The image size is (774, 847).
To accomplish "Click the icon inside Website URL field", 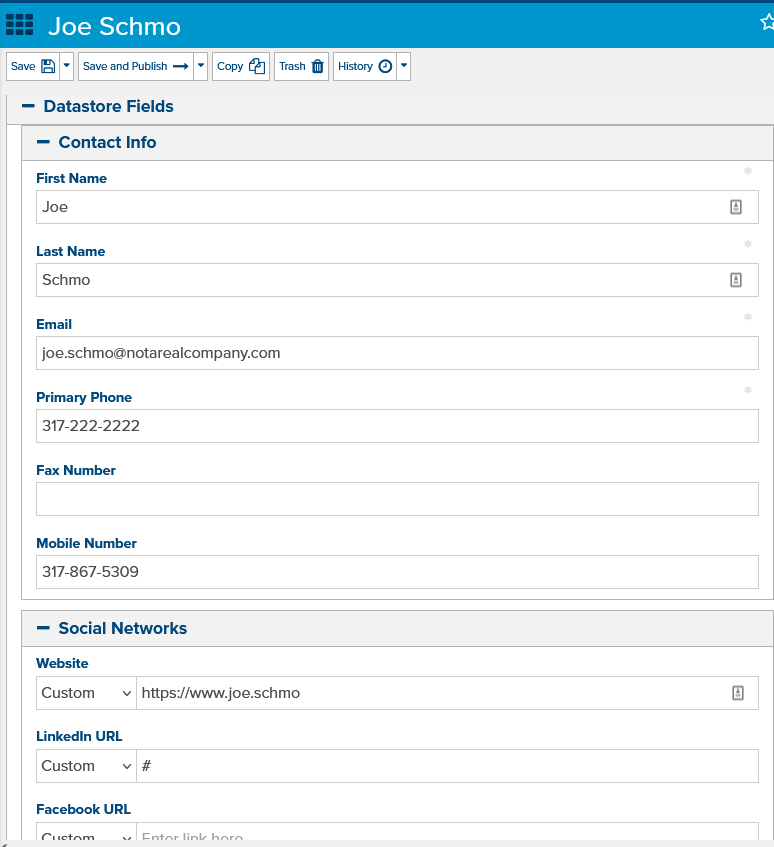I will (x=738, y=693).
